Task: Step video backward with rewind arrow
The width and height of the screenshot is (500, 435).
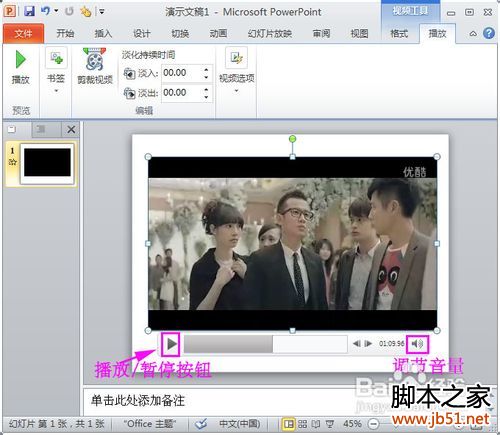Action: [357, 343]
